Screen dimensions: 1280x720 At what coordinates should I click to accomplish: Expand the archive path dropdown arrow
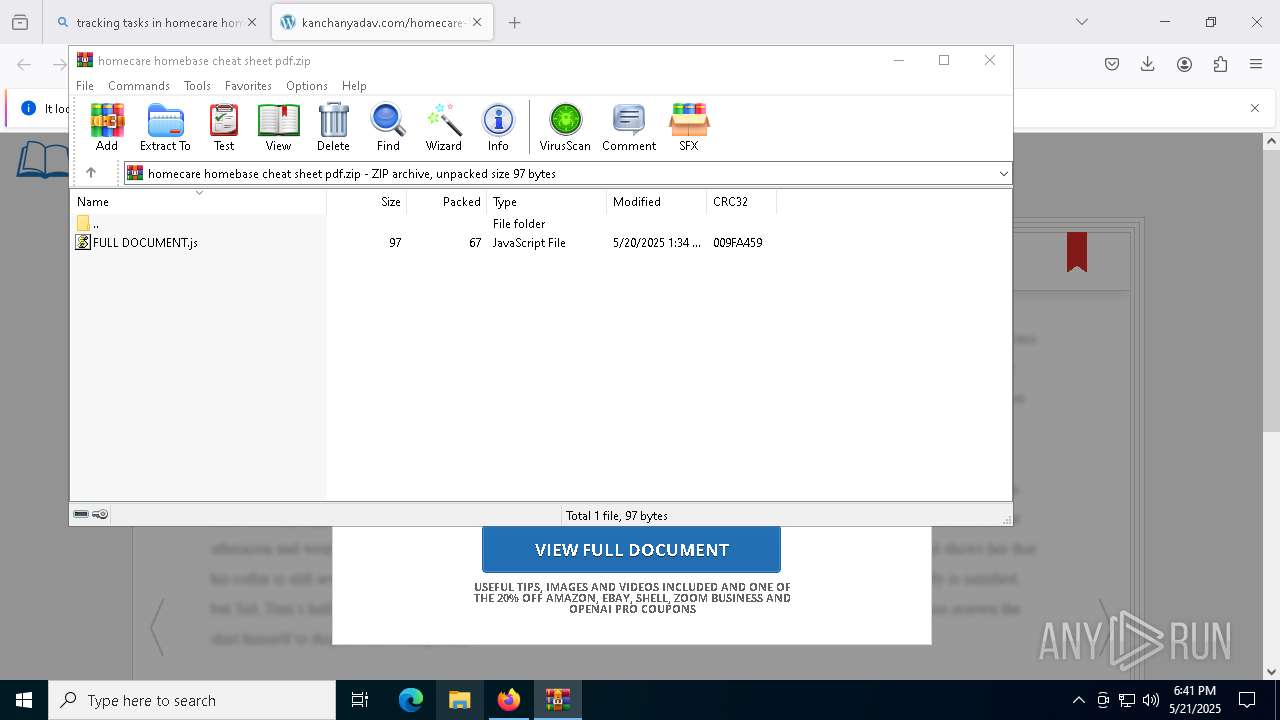coord(1003,174)
